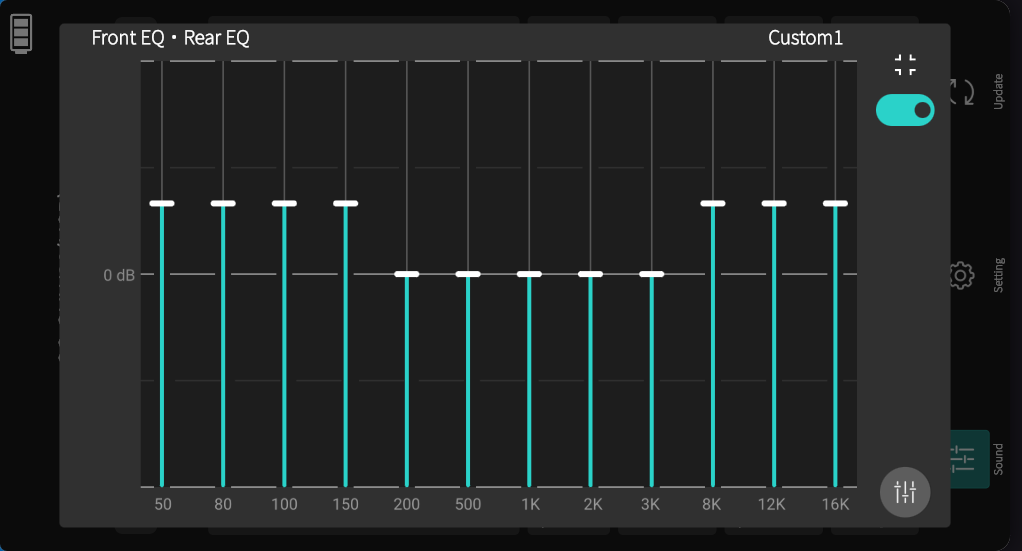The height and width of the screenshot is (551, 1022).
Task: Click the Update refresh icon
Action: click(961, 92)
